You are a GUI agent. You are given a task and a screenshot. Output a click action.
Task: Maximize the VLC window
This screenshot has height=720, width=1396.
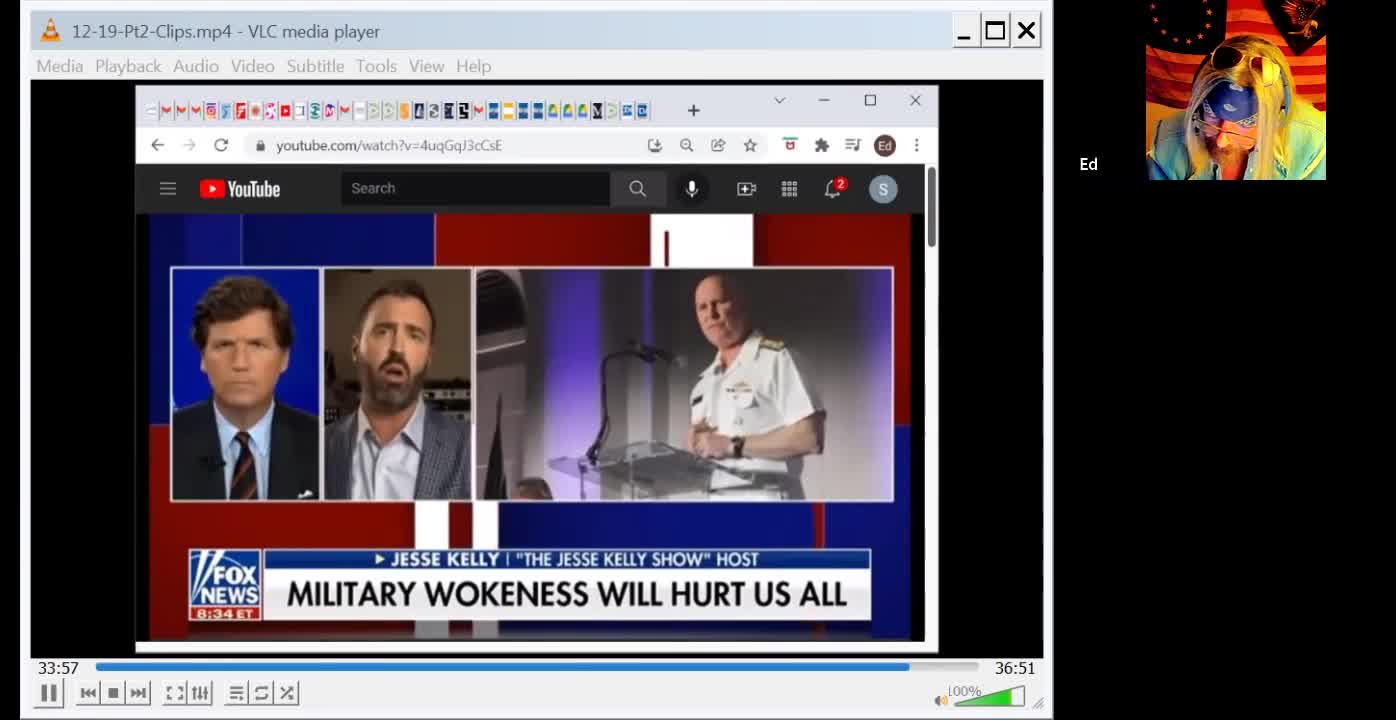pos(995,31)
